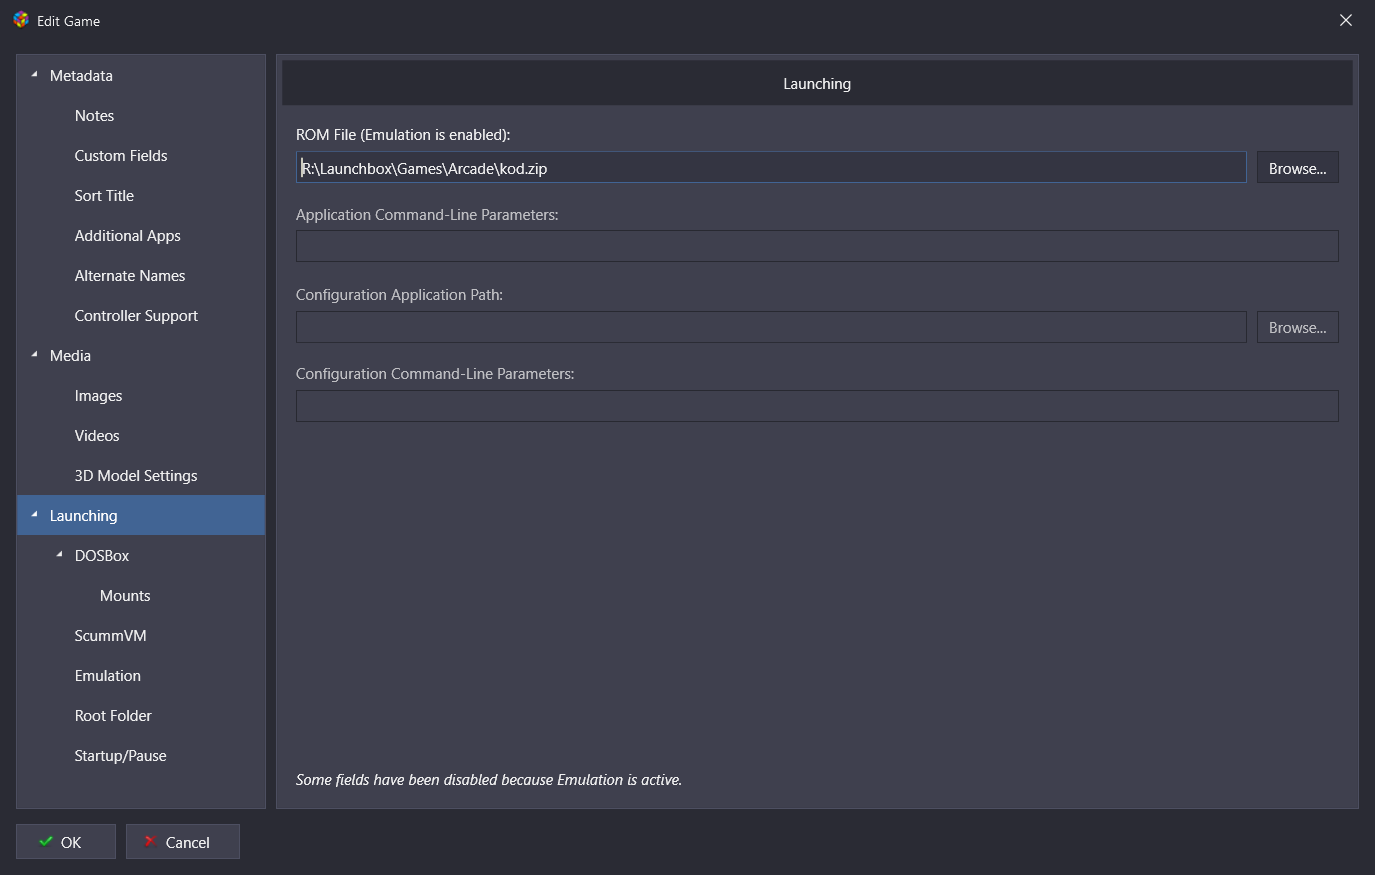The width and height of the screenshot is (1375, 875).
Task: Open the Custom Fields page
Action: click(x=121, y=156)
